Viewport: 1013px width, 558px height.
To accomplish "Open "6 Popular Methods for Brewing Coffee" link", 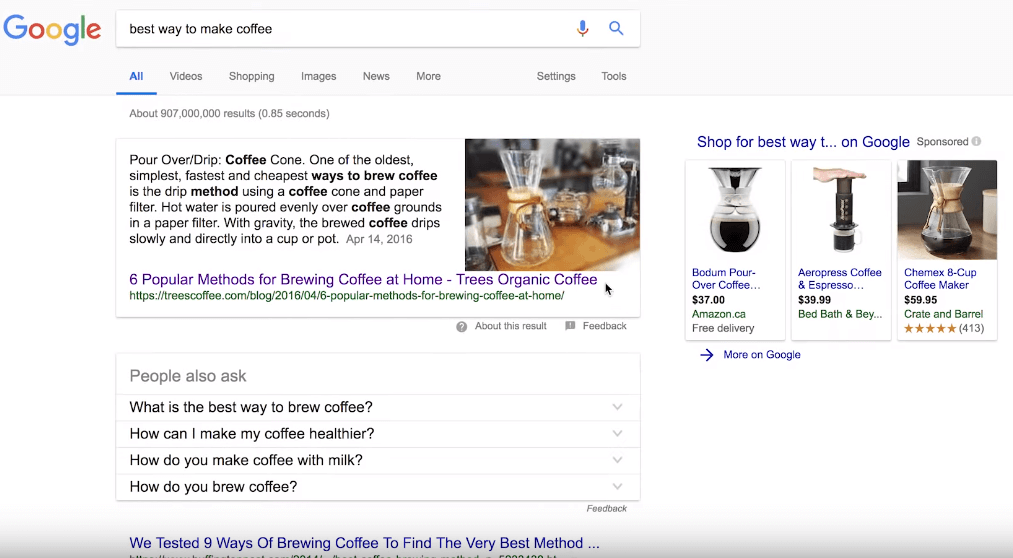I will coord(363,280).
